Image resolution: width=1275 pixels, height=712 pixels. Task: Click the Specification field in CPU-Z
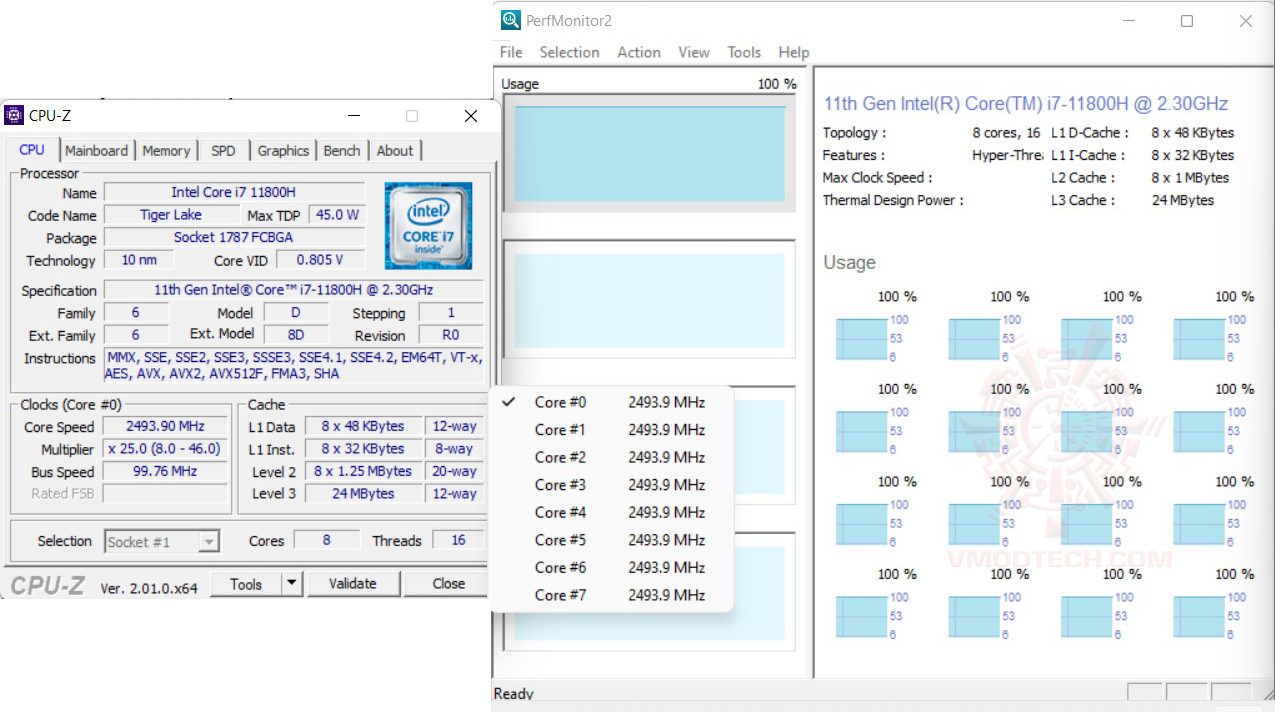[293, 290]
